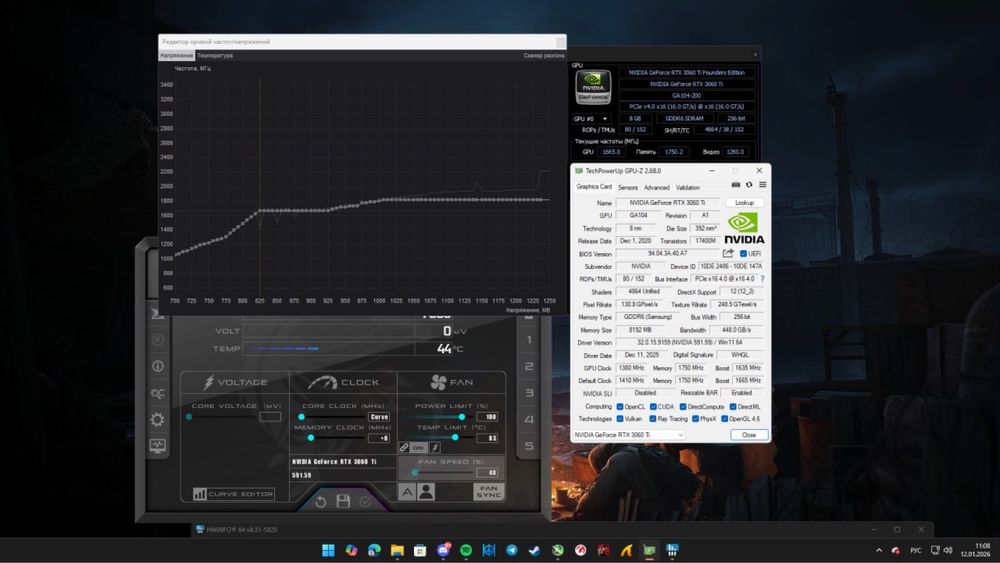
Task: Toggle the user-defined fan control icon
Action: pos(426,492)
